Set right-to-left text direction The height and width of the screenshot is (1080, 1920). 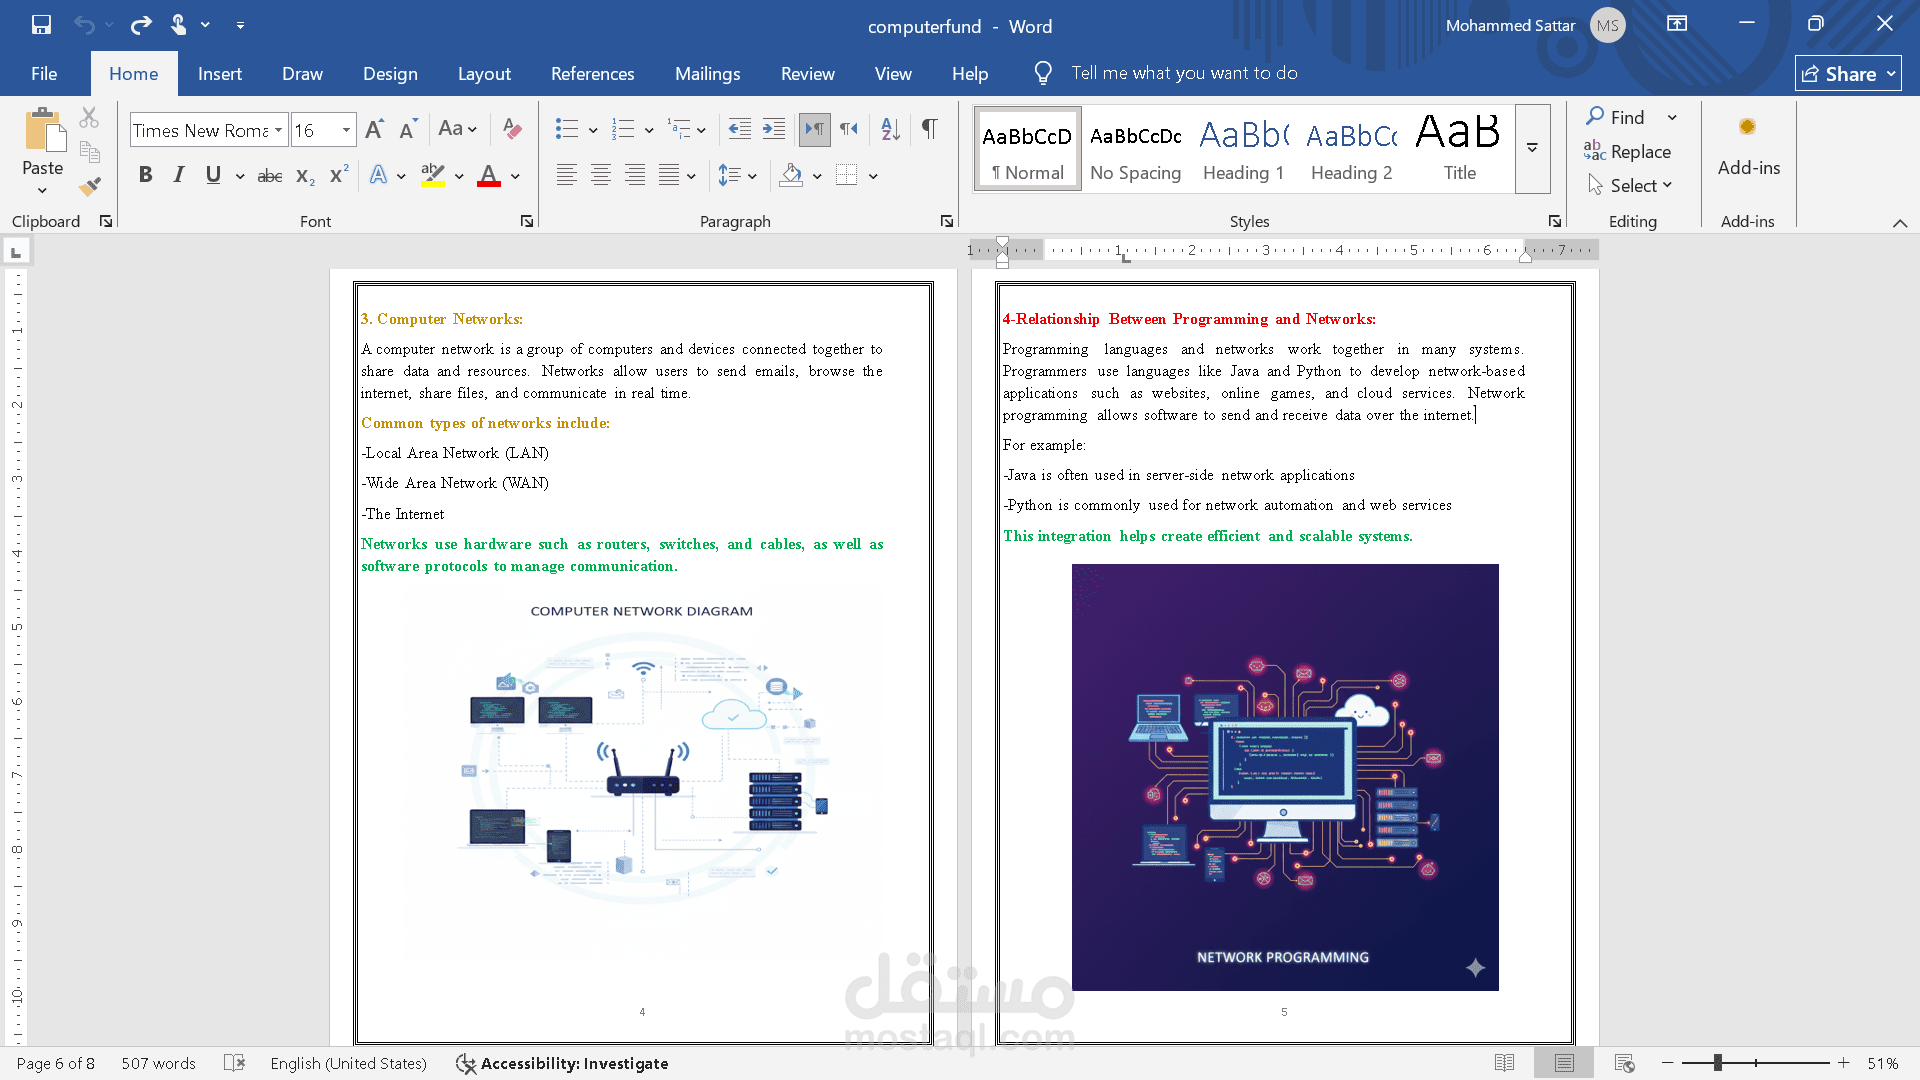(848, 129)
